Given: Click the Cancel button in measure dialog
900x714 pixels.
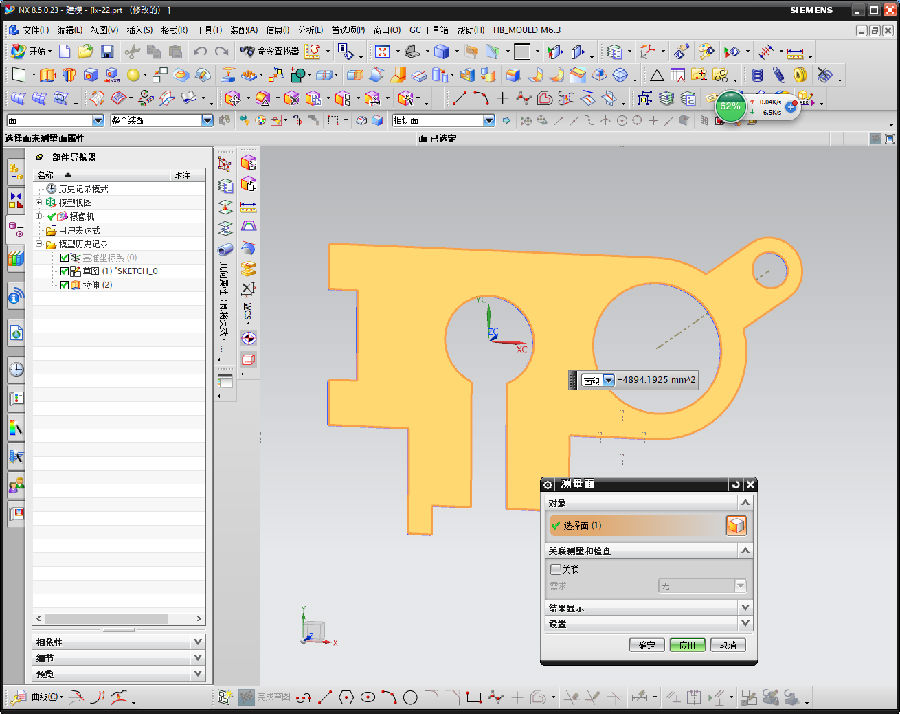Looking at the screenshot, I should click(727, 645).
